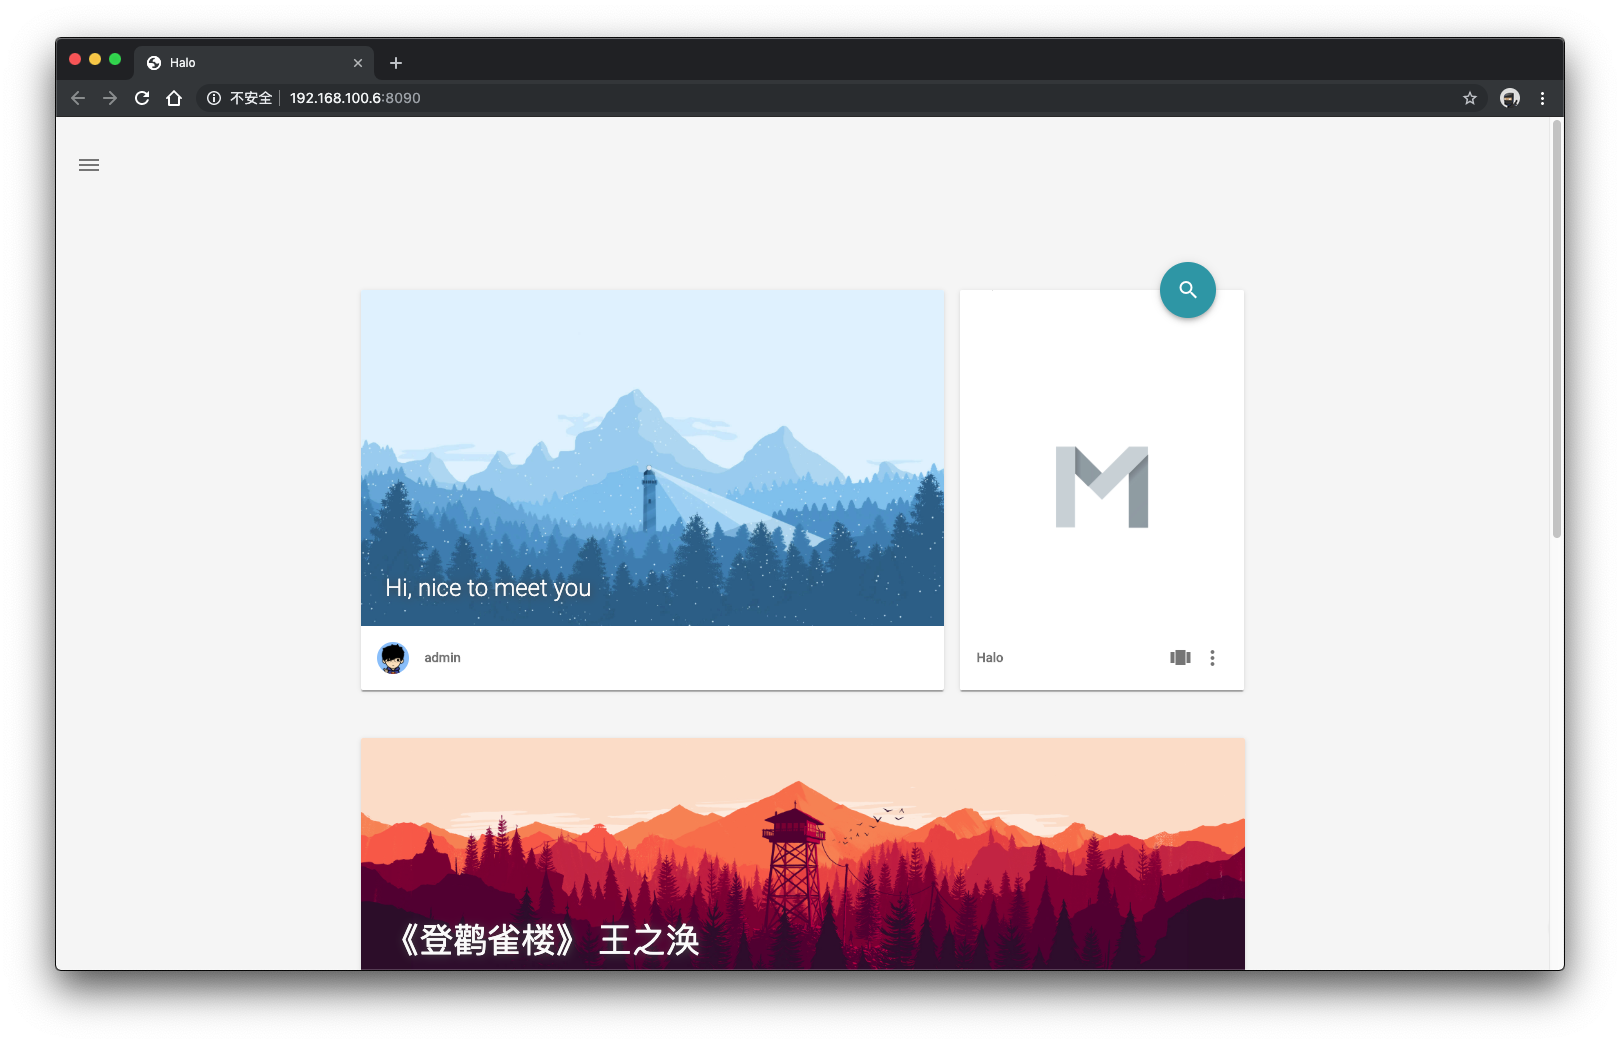1620x1044 pixels.
Task: Click the admin avatar image
Action: pos(393,657)
